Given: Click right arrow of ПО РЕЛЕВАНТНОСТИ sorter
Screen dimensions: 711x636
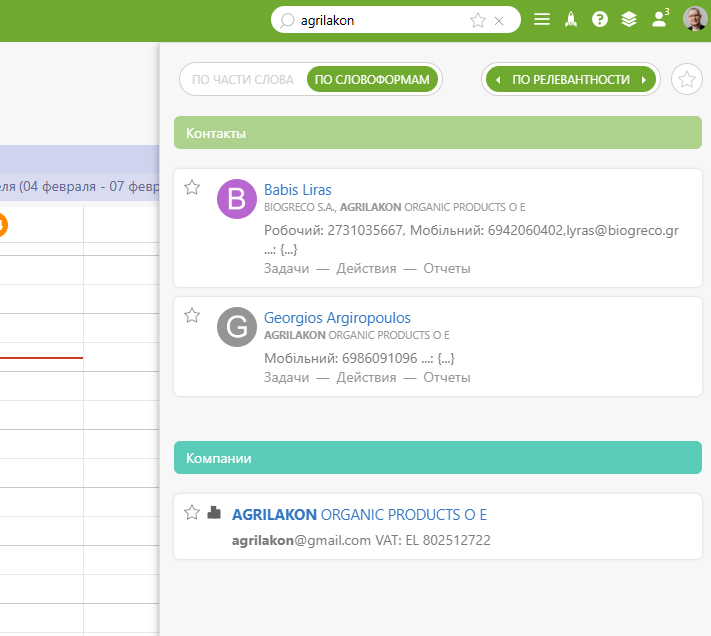Looking at the screenshot, I should pyautogui.click(x=643, y=80).
